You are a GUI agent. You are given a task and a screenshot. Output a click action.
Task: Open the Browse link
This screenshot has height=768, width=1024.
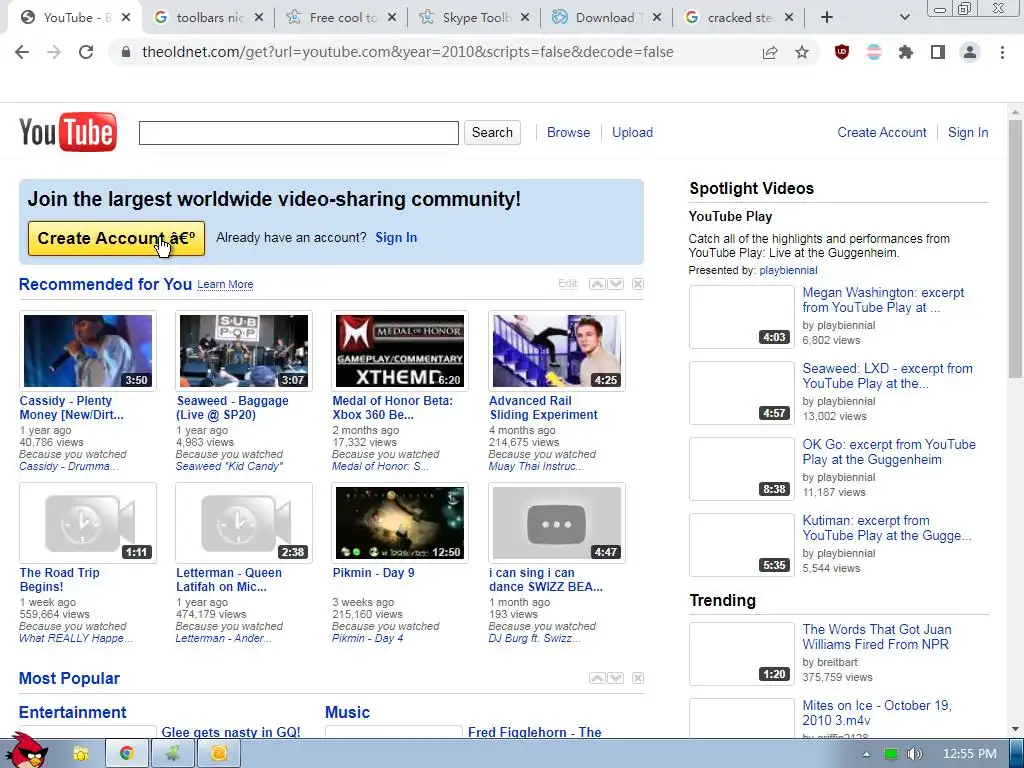[x=568, y=133]
